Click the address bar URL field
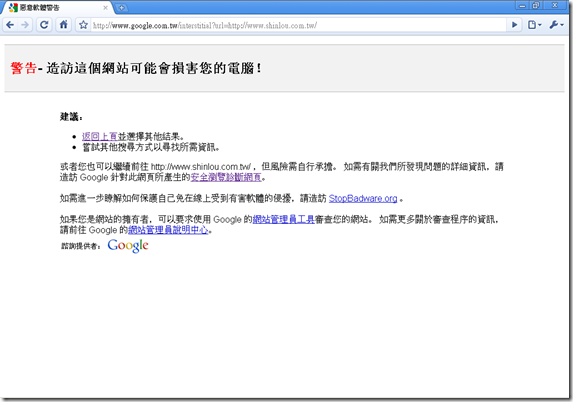This screenshot has width=573, height=402. click(298, 25)
